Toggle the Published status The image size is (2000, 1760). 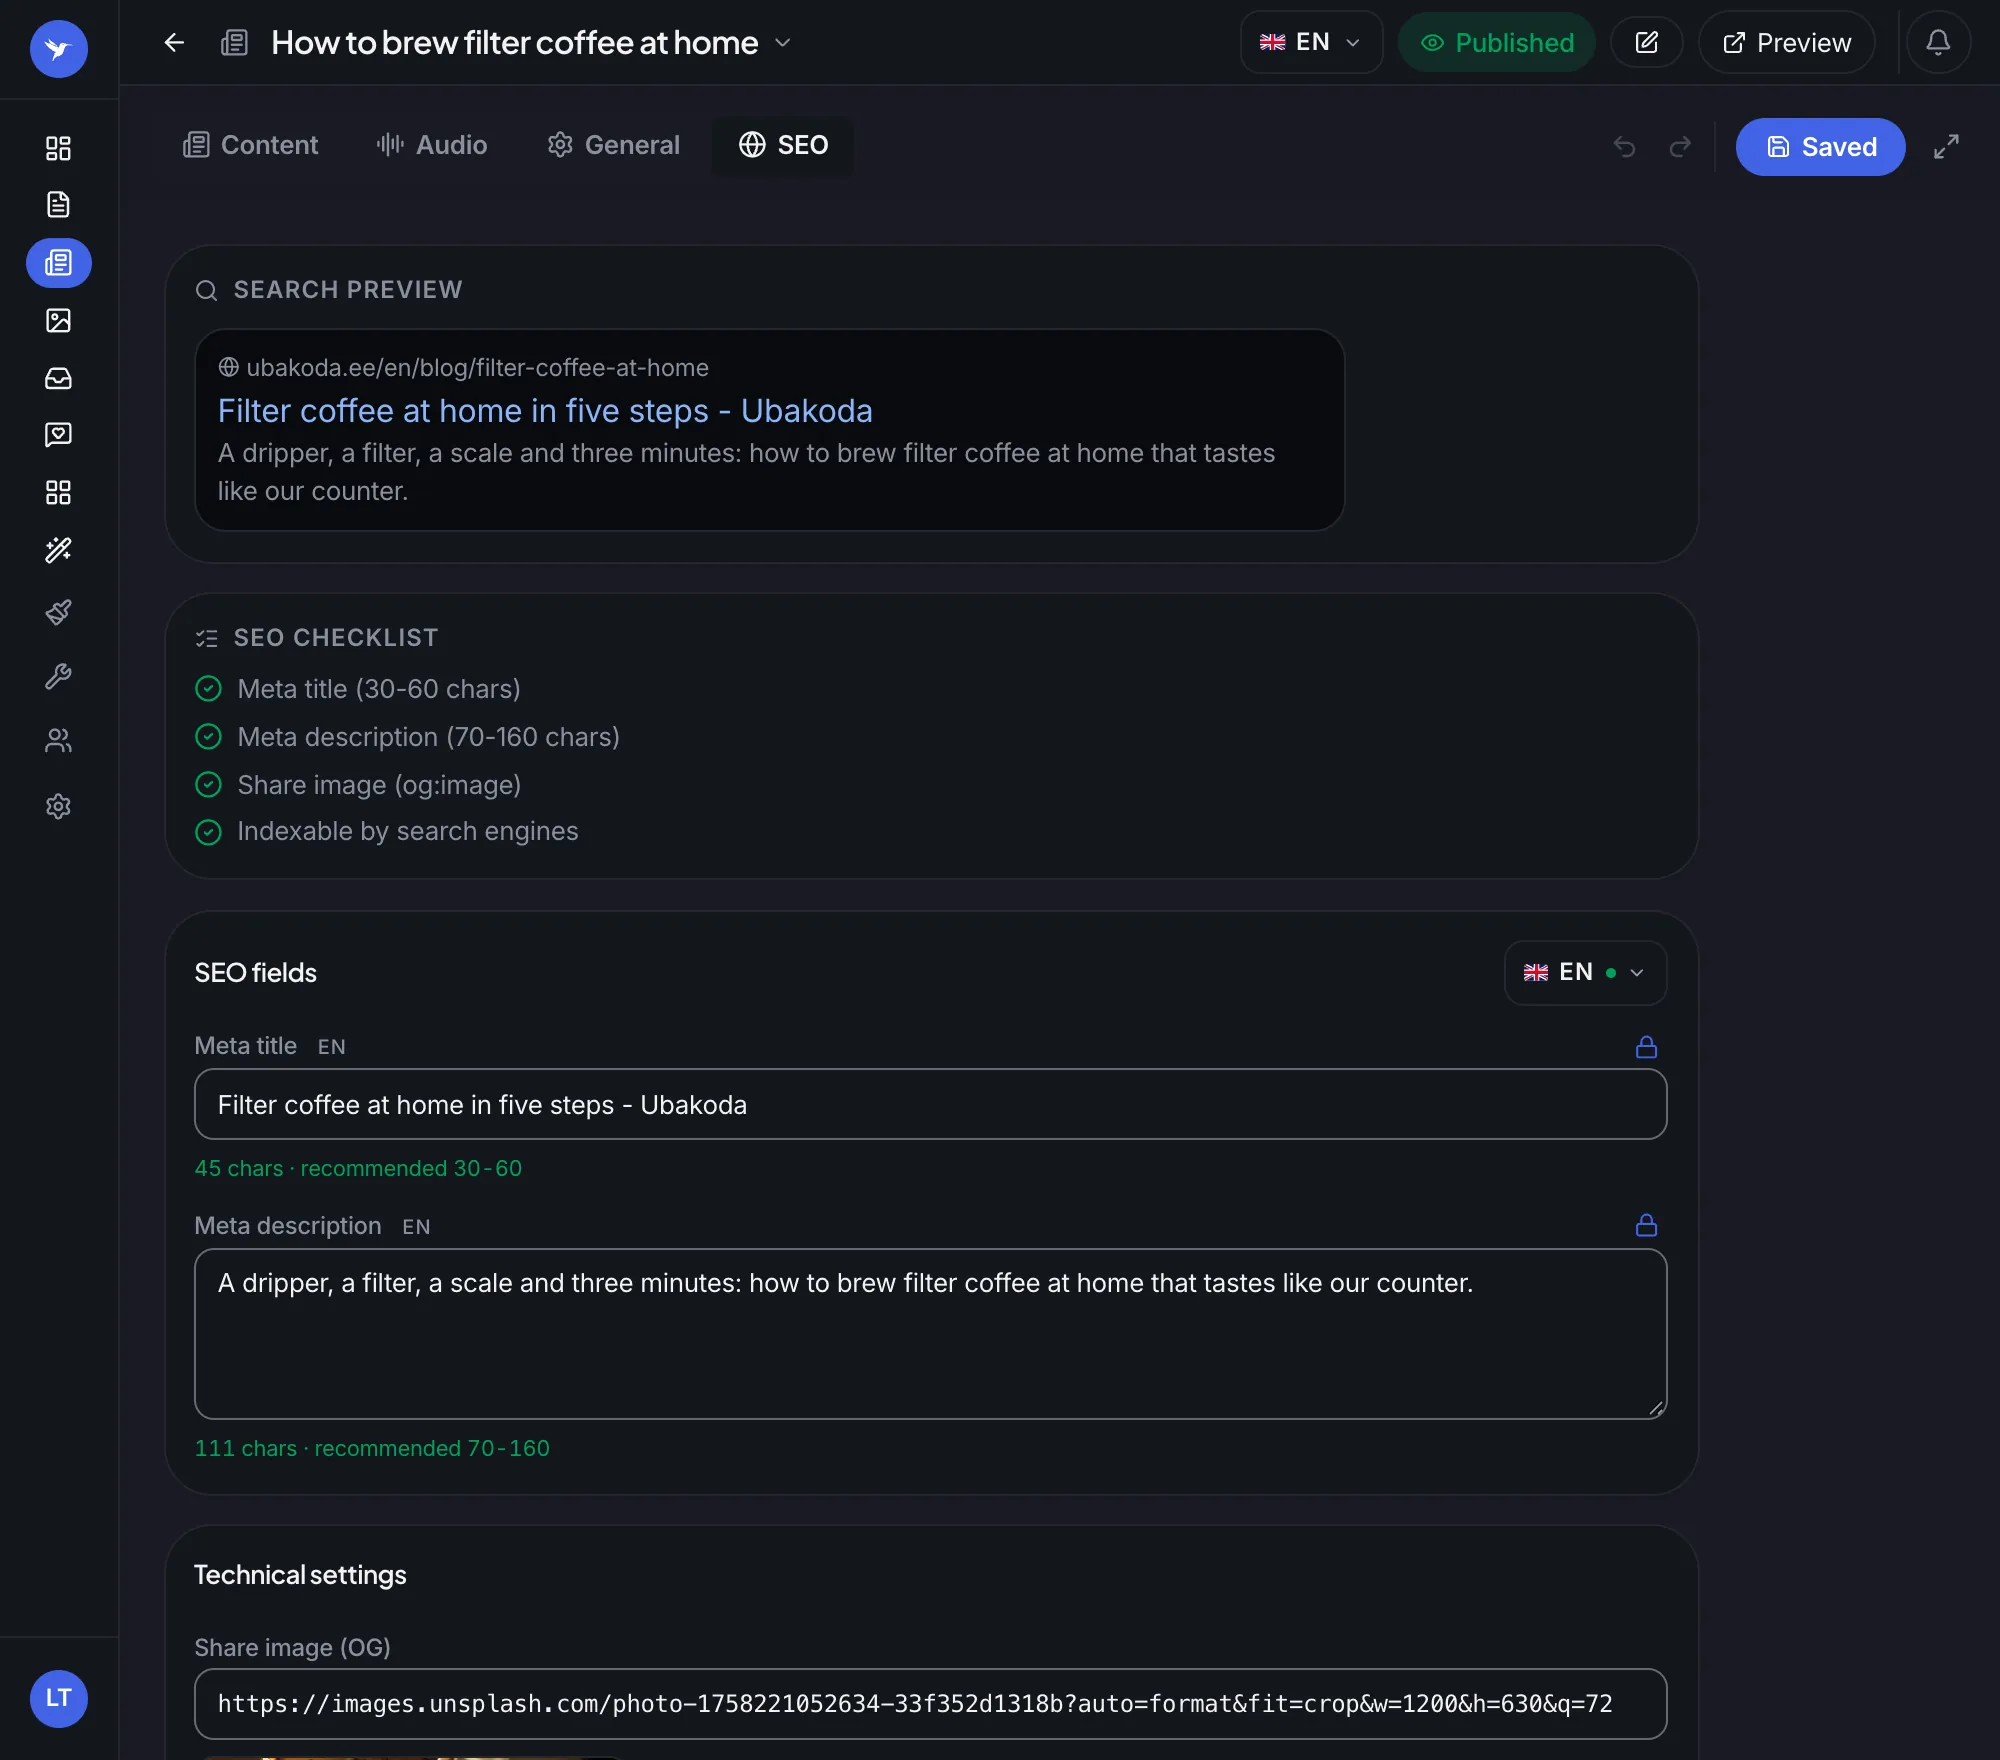click(x=1496, y=42)
